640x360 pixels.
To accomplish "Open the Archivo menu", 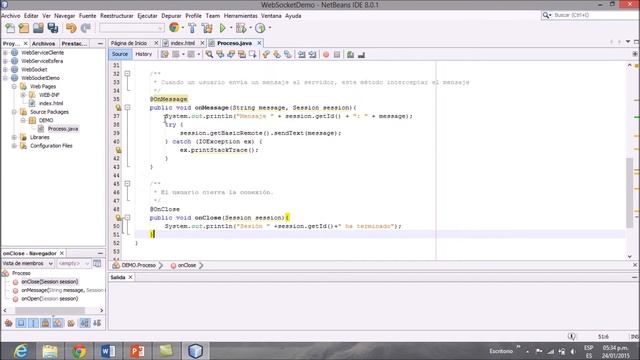I will tap(11, 16).
